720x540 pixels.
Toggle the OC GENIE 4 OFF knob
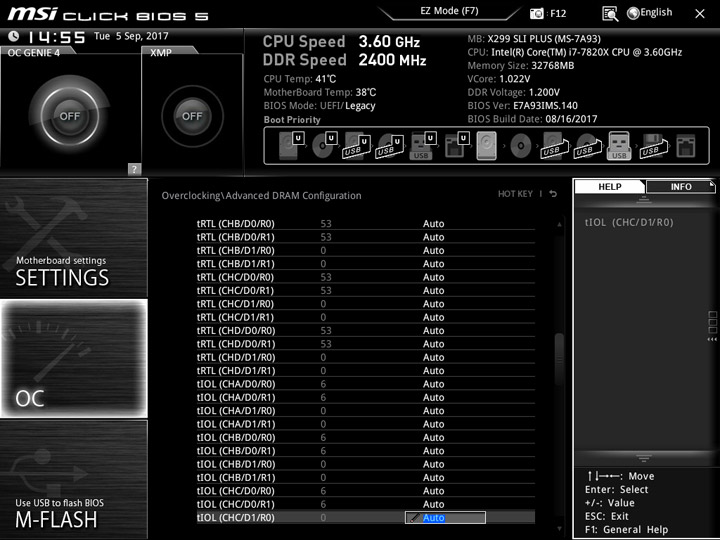(70, 116)
